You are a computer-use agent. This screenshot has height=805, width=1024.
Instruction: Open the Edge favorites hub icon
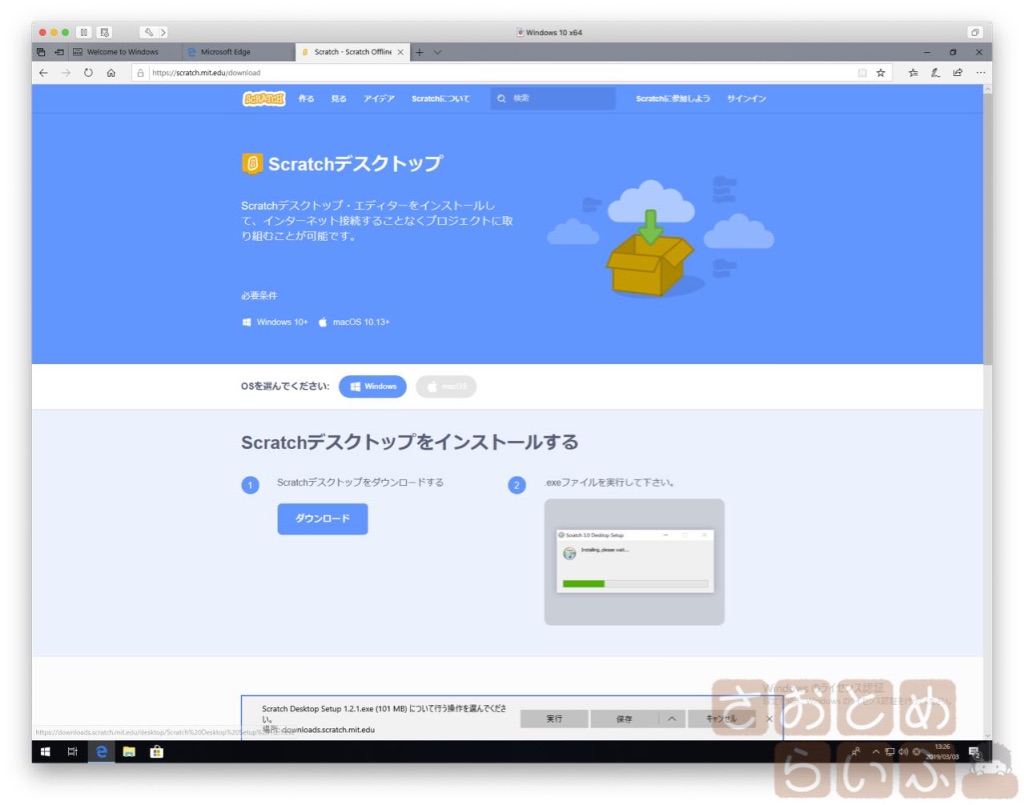pos(913,72)
